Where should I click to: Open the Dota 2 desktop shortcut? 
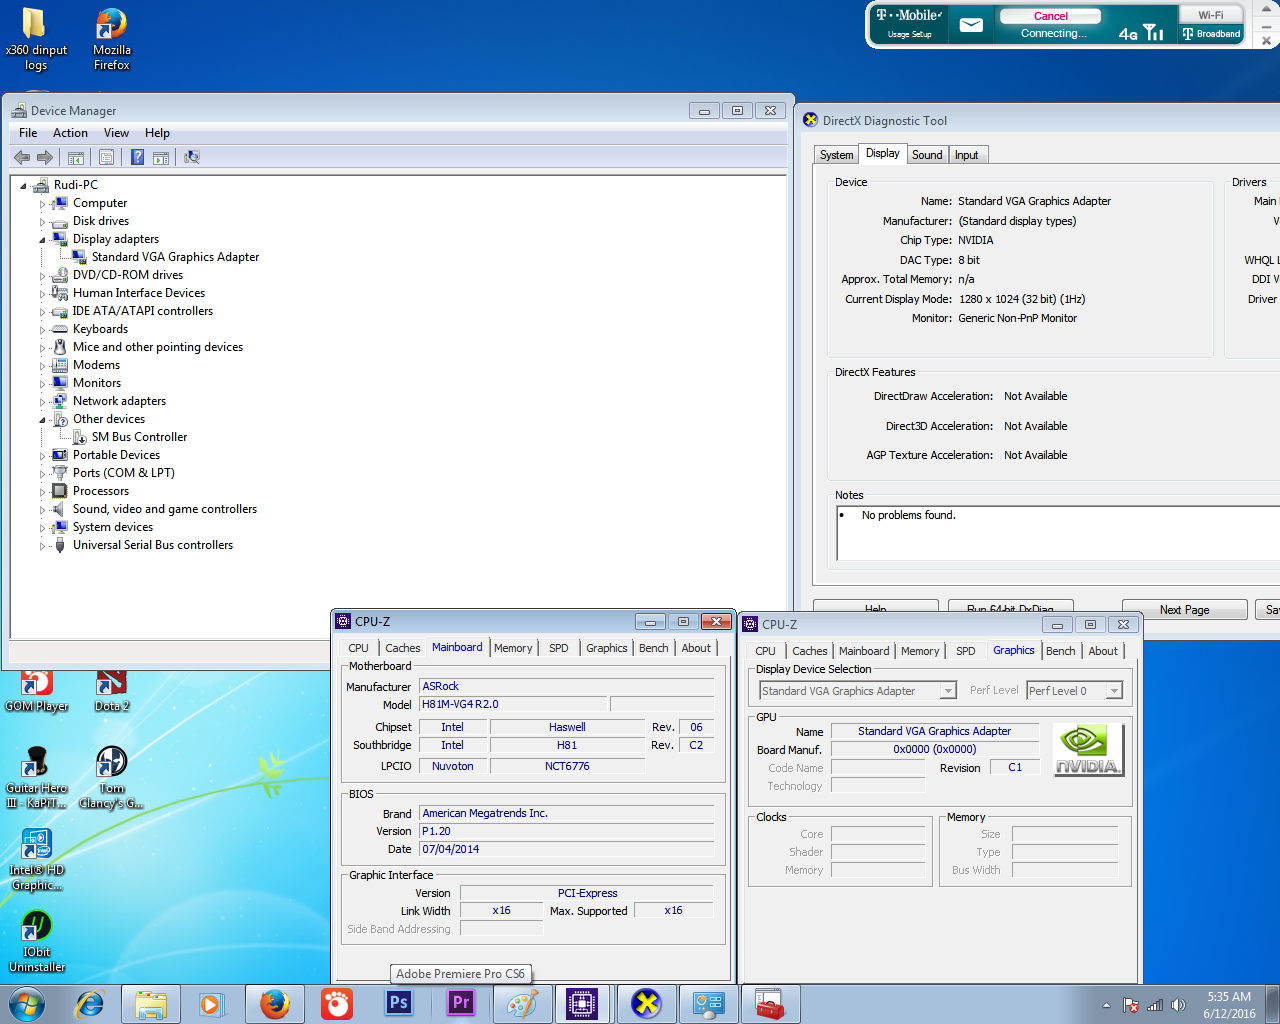tap(112, 690)
